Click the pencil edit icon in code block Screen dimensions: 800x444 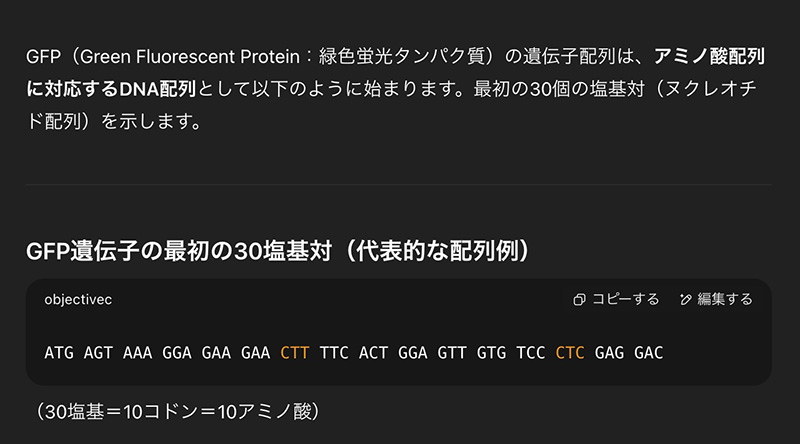(685, 300)
